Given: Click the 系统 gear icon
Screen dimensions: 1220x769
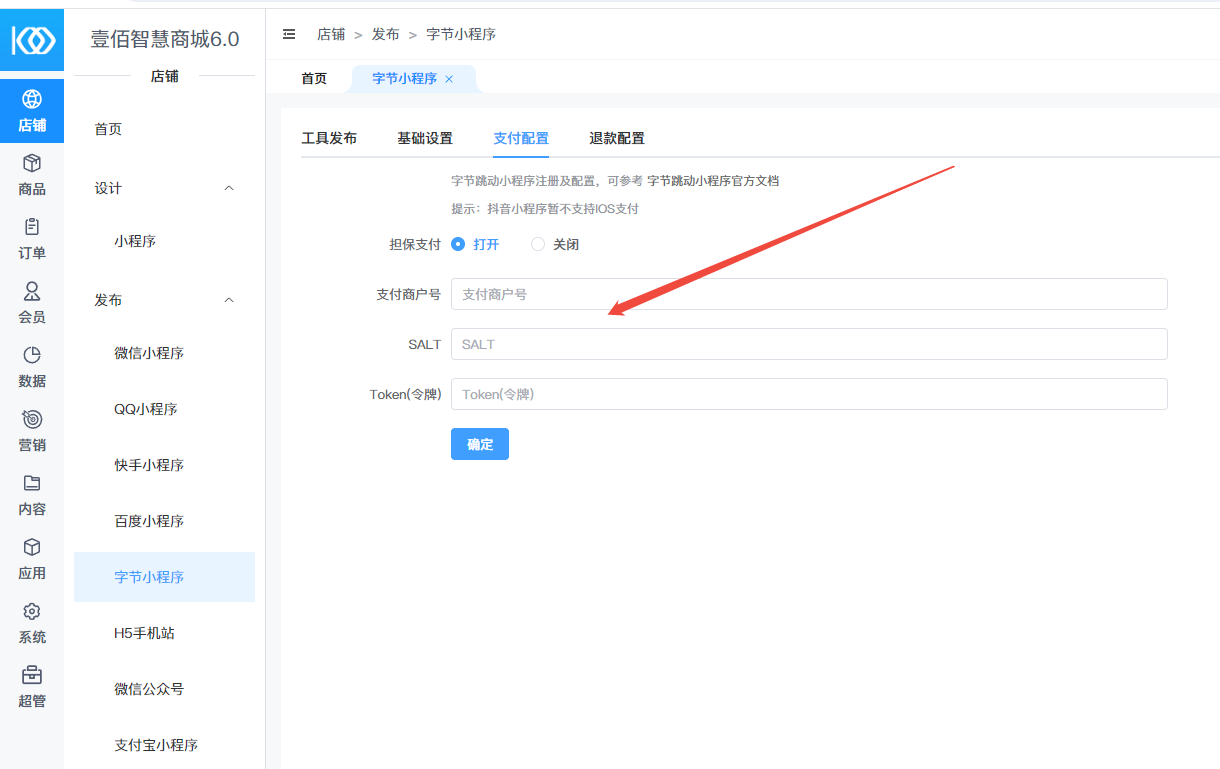Looking at the screenshot, I should click(32, 612).
